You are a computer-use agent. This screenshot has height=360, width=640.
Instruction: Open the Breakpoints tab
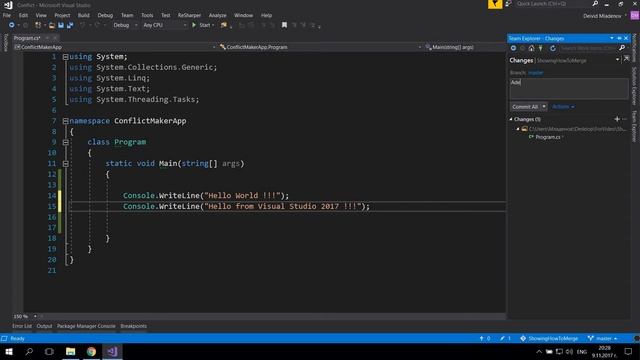pos(133,326)
